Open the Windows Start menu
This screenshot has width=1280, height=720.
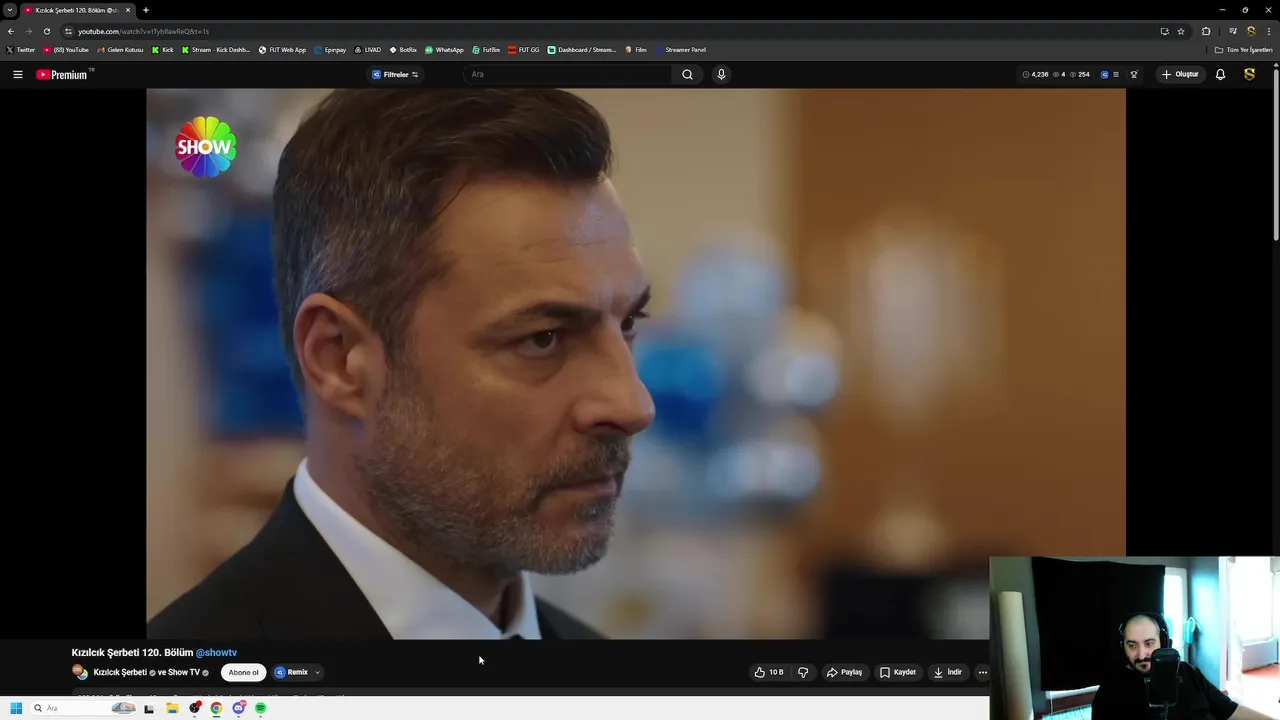click(16, 708)
